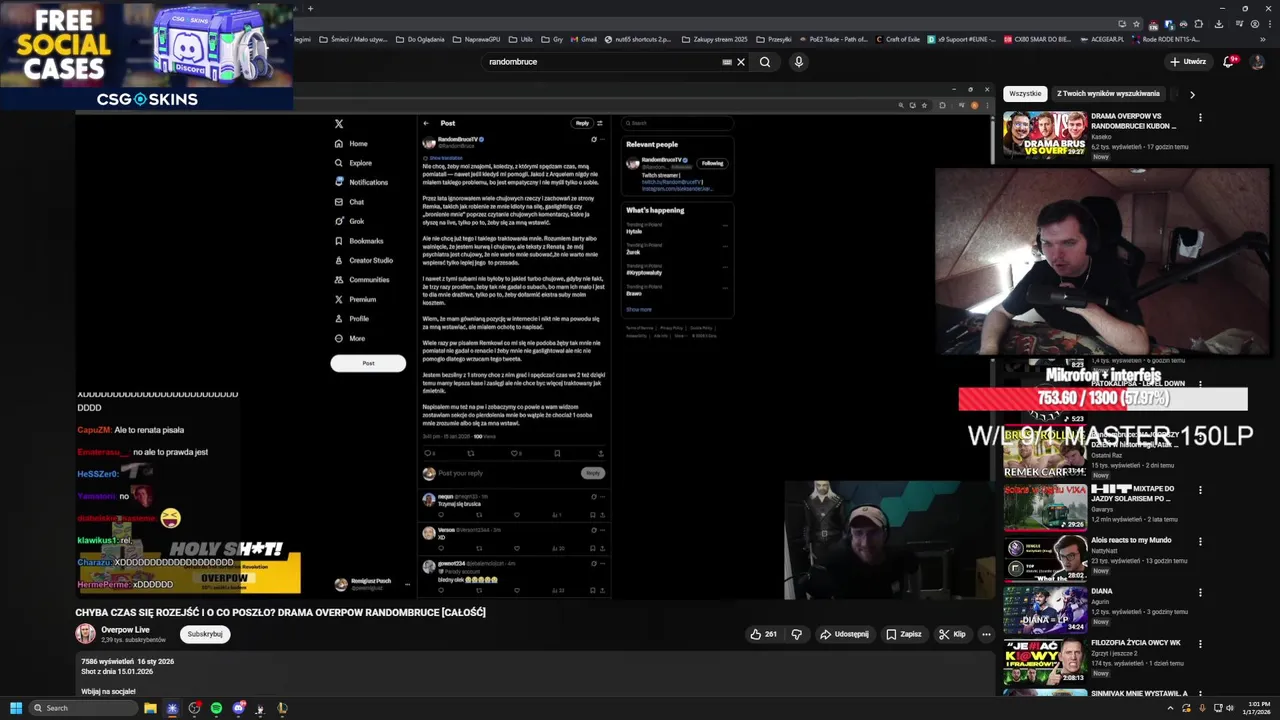1280x720 pixels.
Task: Select Z Twoich wyników wyszukiwania chip
Action: [x=1108, y=93]
